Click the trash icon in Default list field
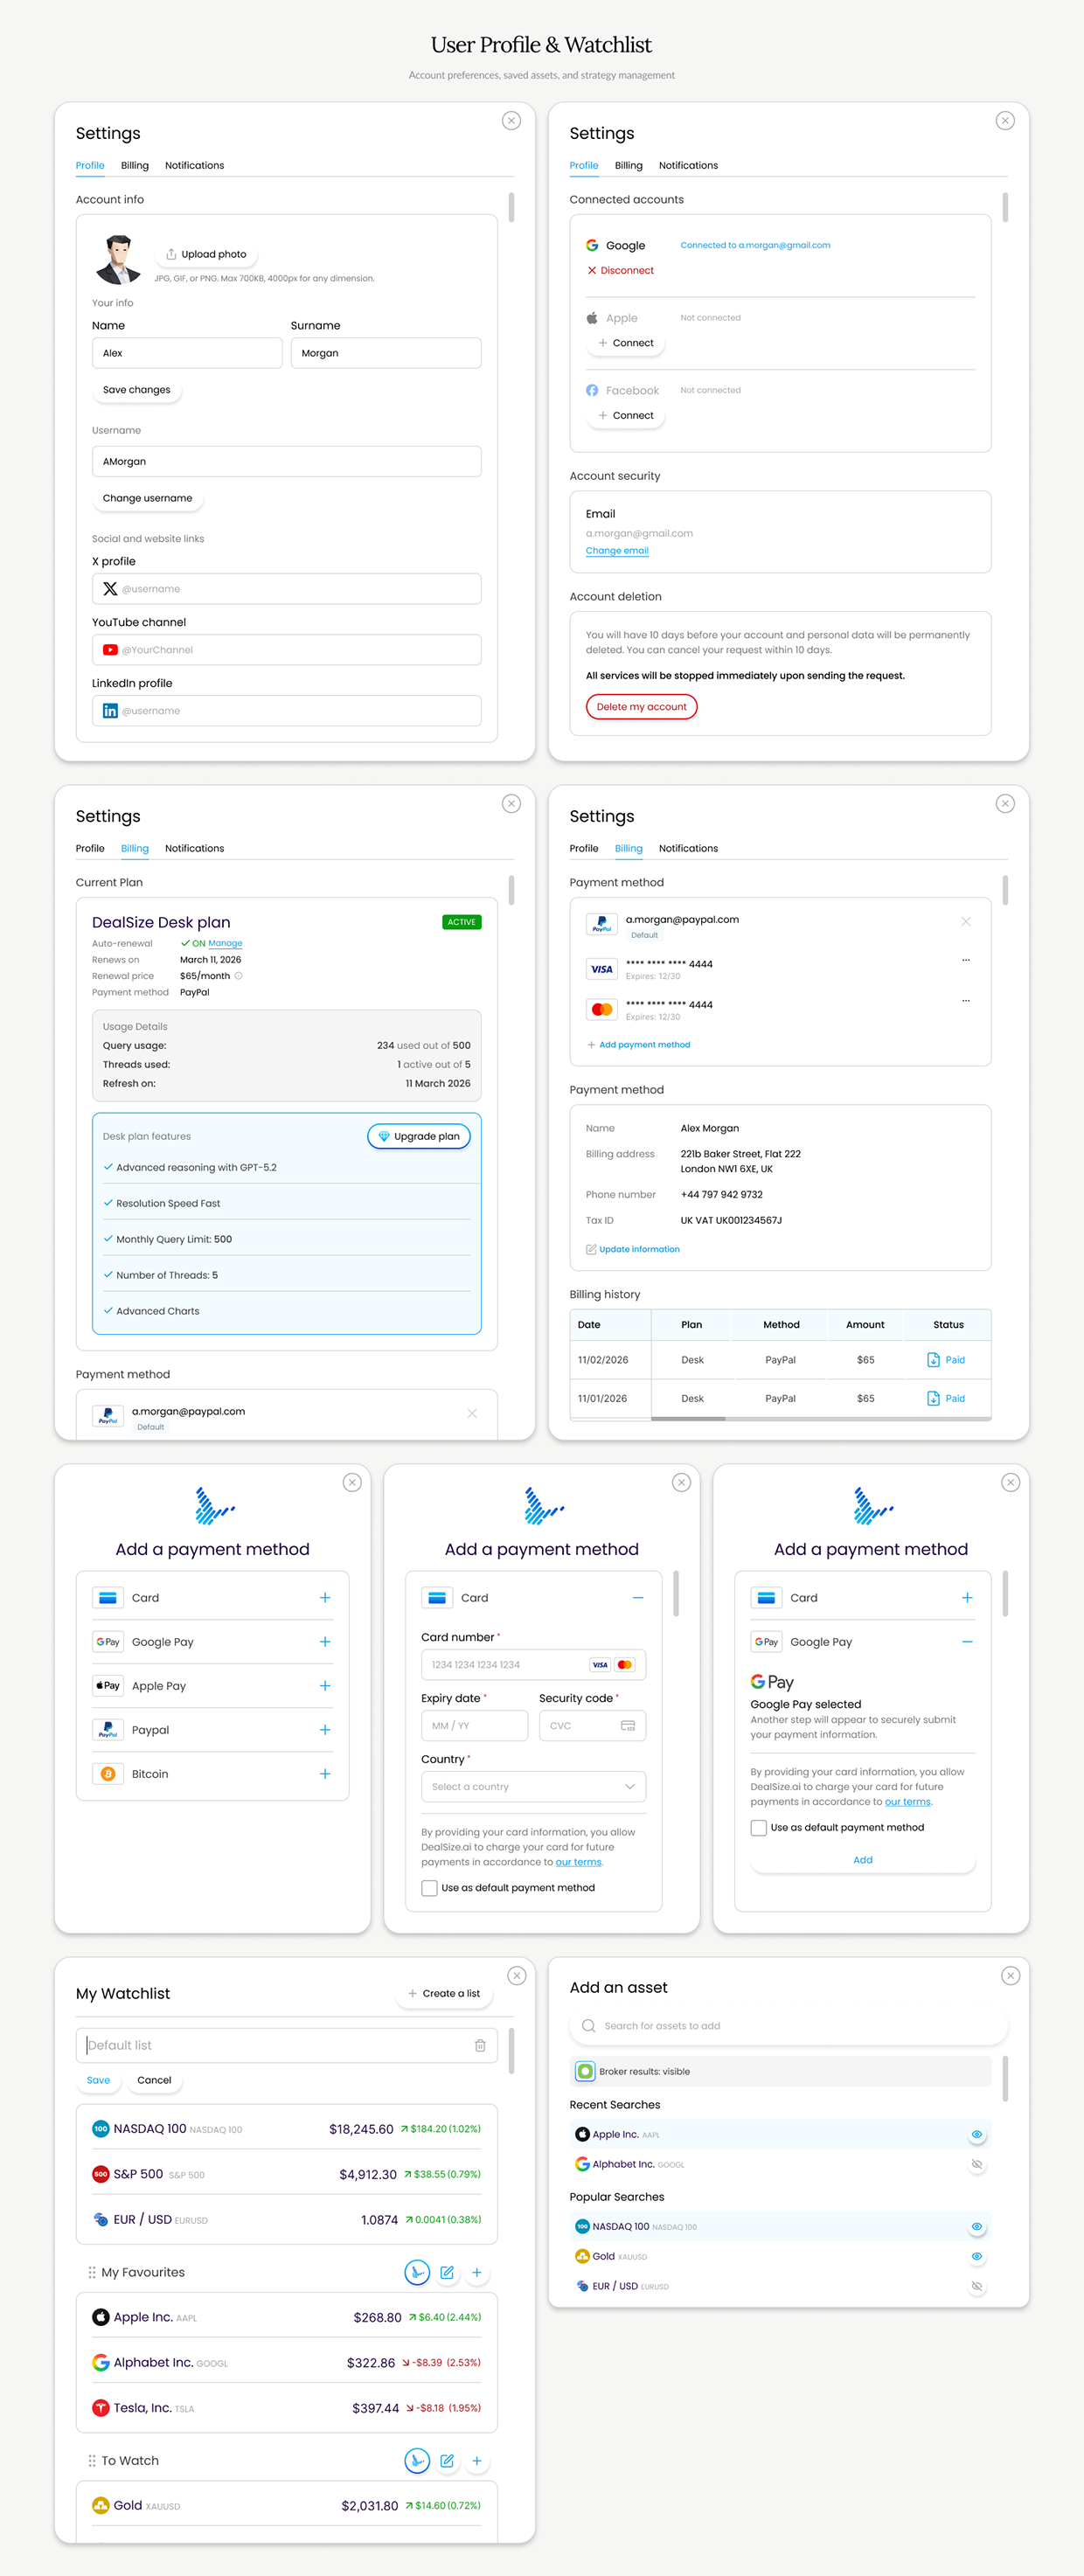Image resolution: width=1084 pixels, height=2576 pixels. point(480,2045)
